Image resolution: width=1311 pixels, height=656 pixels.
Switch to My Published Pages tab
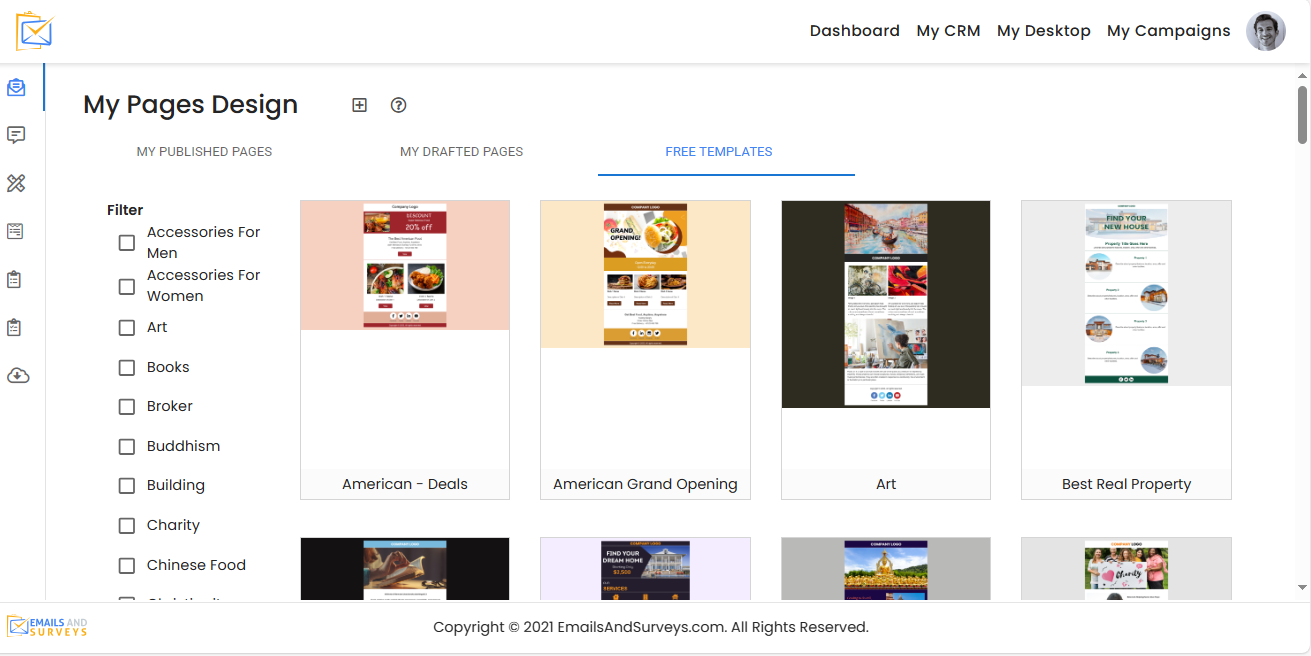(204, 152)
